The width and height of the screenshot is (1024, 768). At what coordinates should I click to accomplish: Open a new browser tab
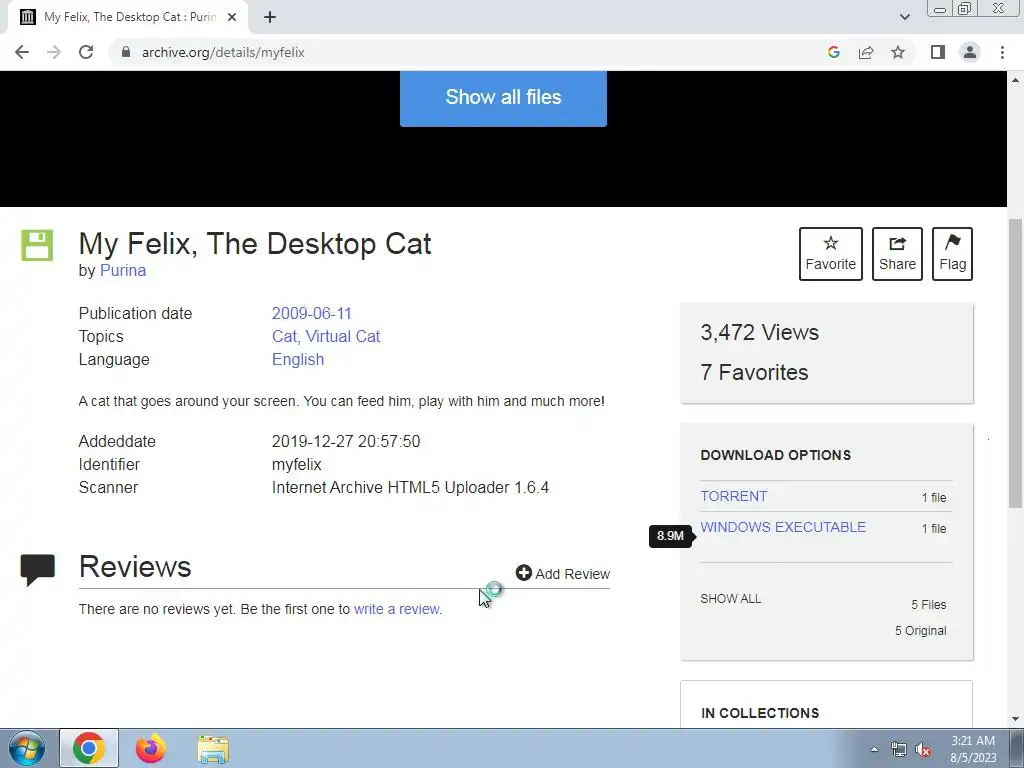coord(270,18)
